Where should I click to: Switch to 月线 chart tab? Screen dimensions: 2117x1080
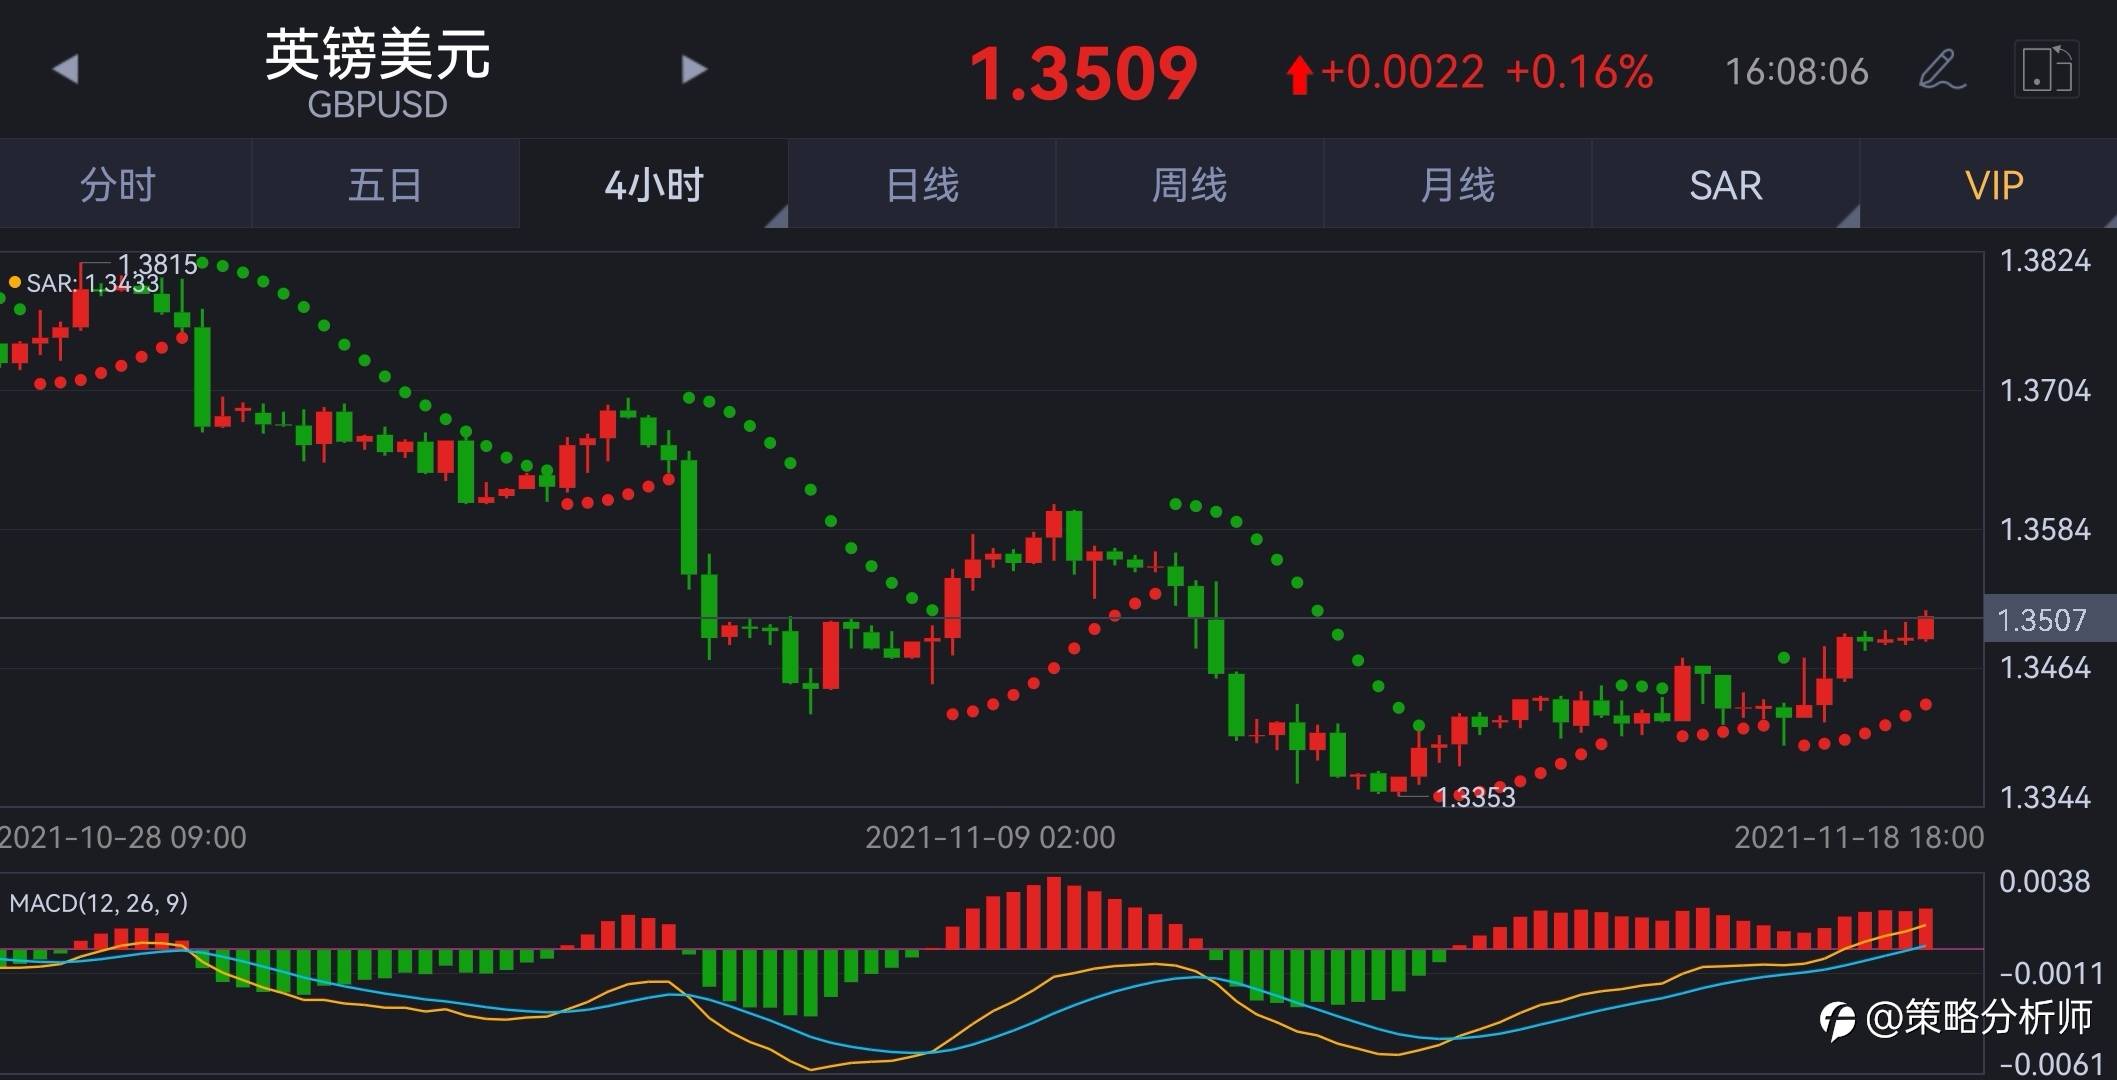[1458, 185]
